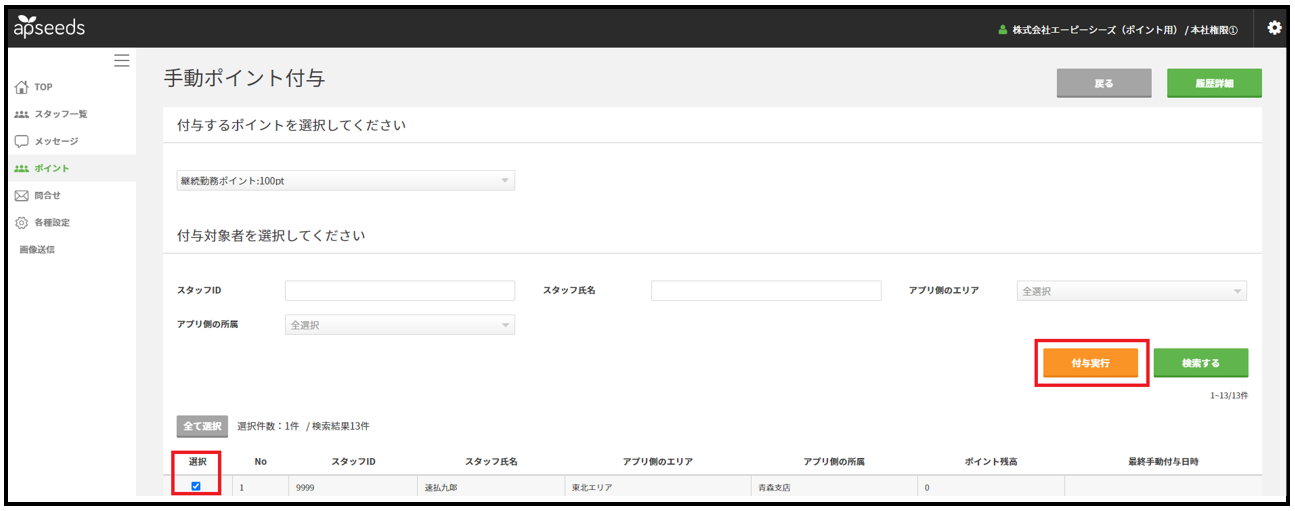The image size is (1295, 511).
Task: Click the スタッフ一覧 people icon
Action: 22,114
